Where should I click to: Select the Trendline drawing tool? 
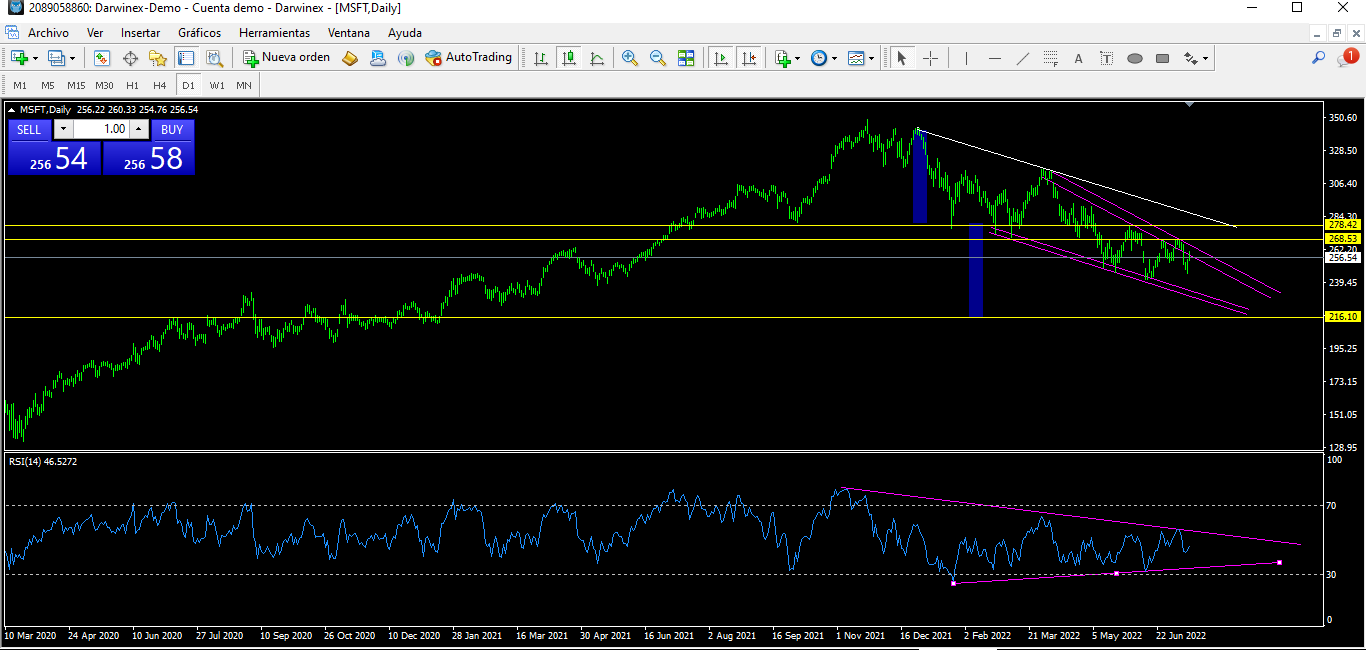(x=1023, y=58)
